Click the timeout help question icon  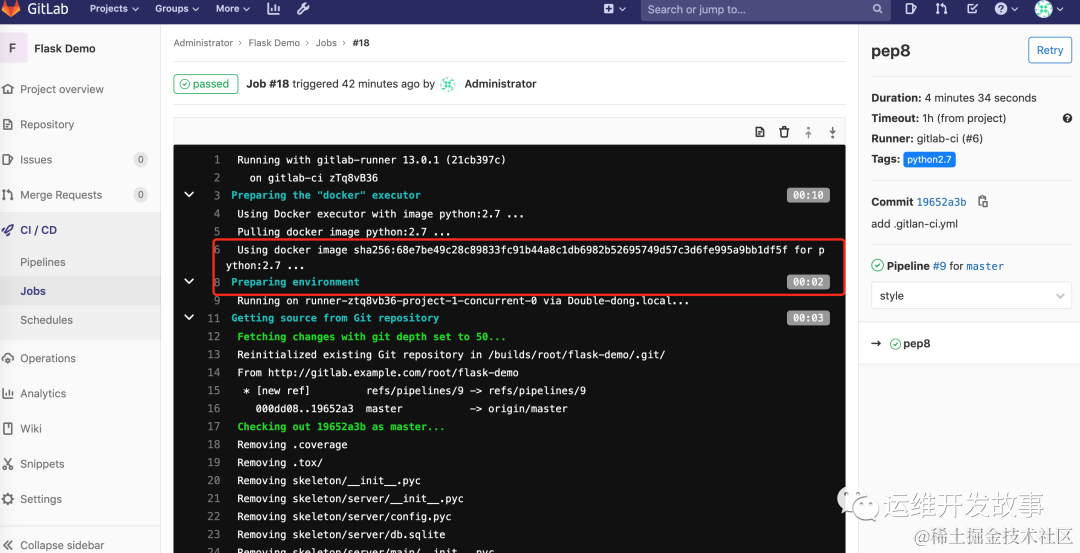click(1067, 118)
